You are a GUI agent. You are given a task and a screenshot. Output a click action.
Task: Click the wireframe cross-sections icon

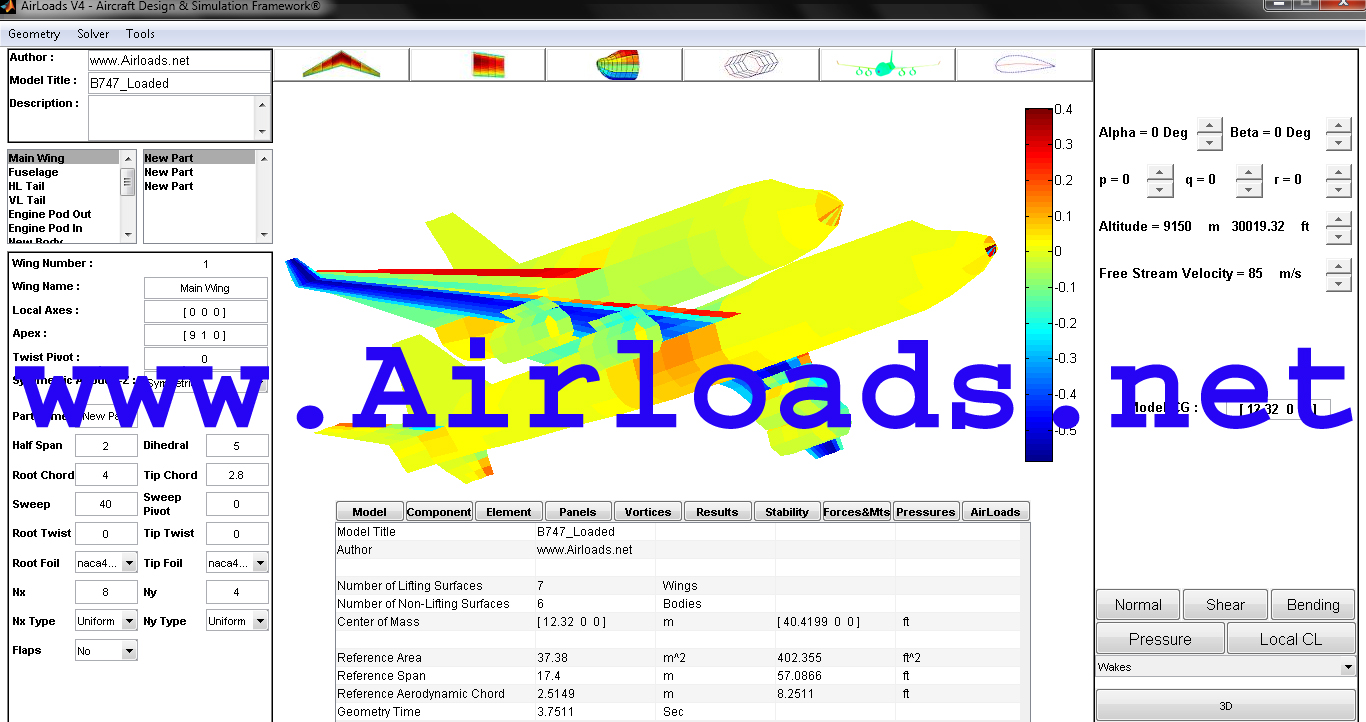click(x=751, y=65)
